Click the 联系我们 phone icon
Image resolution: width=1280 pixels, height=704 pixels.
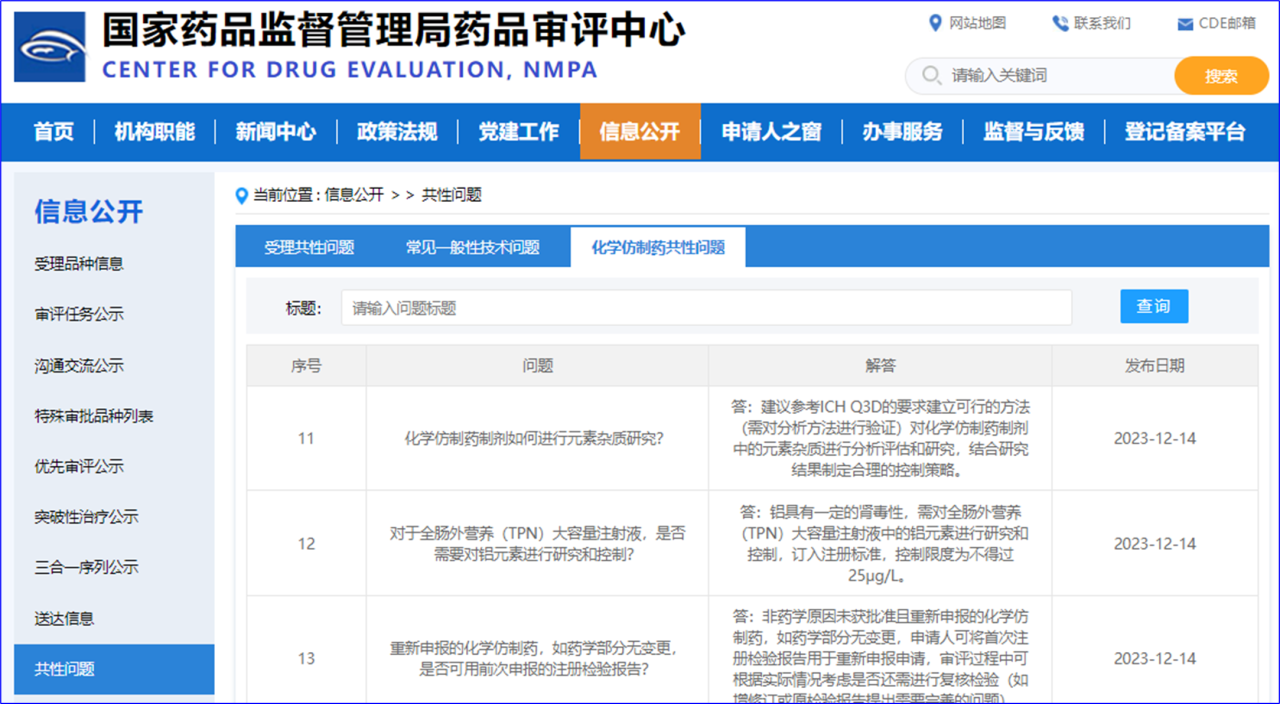point(1060,23)
